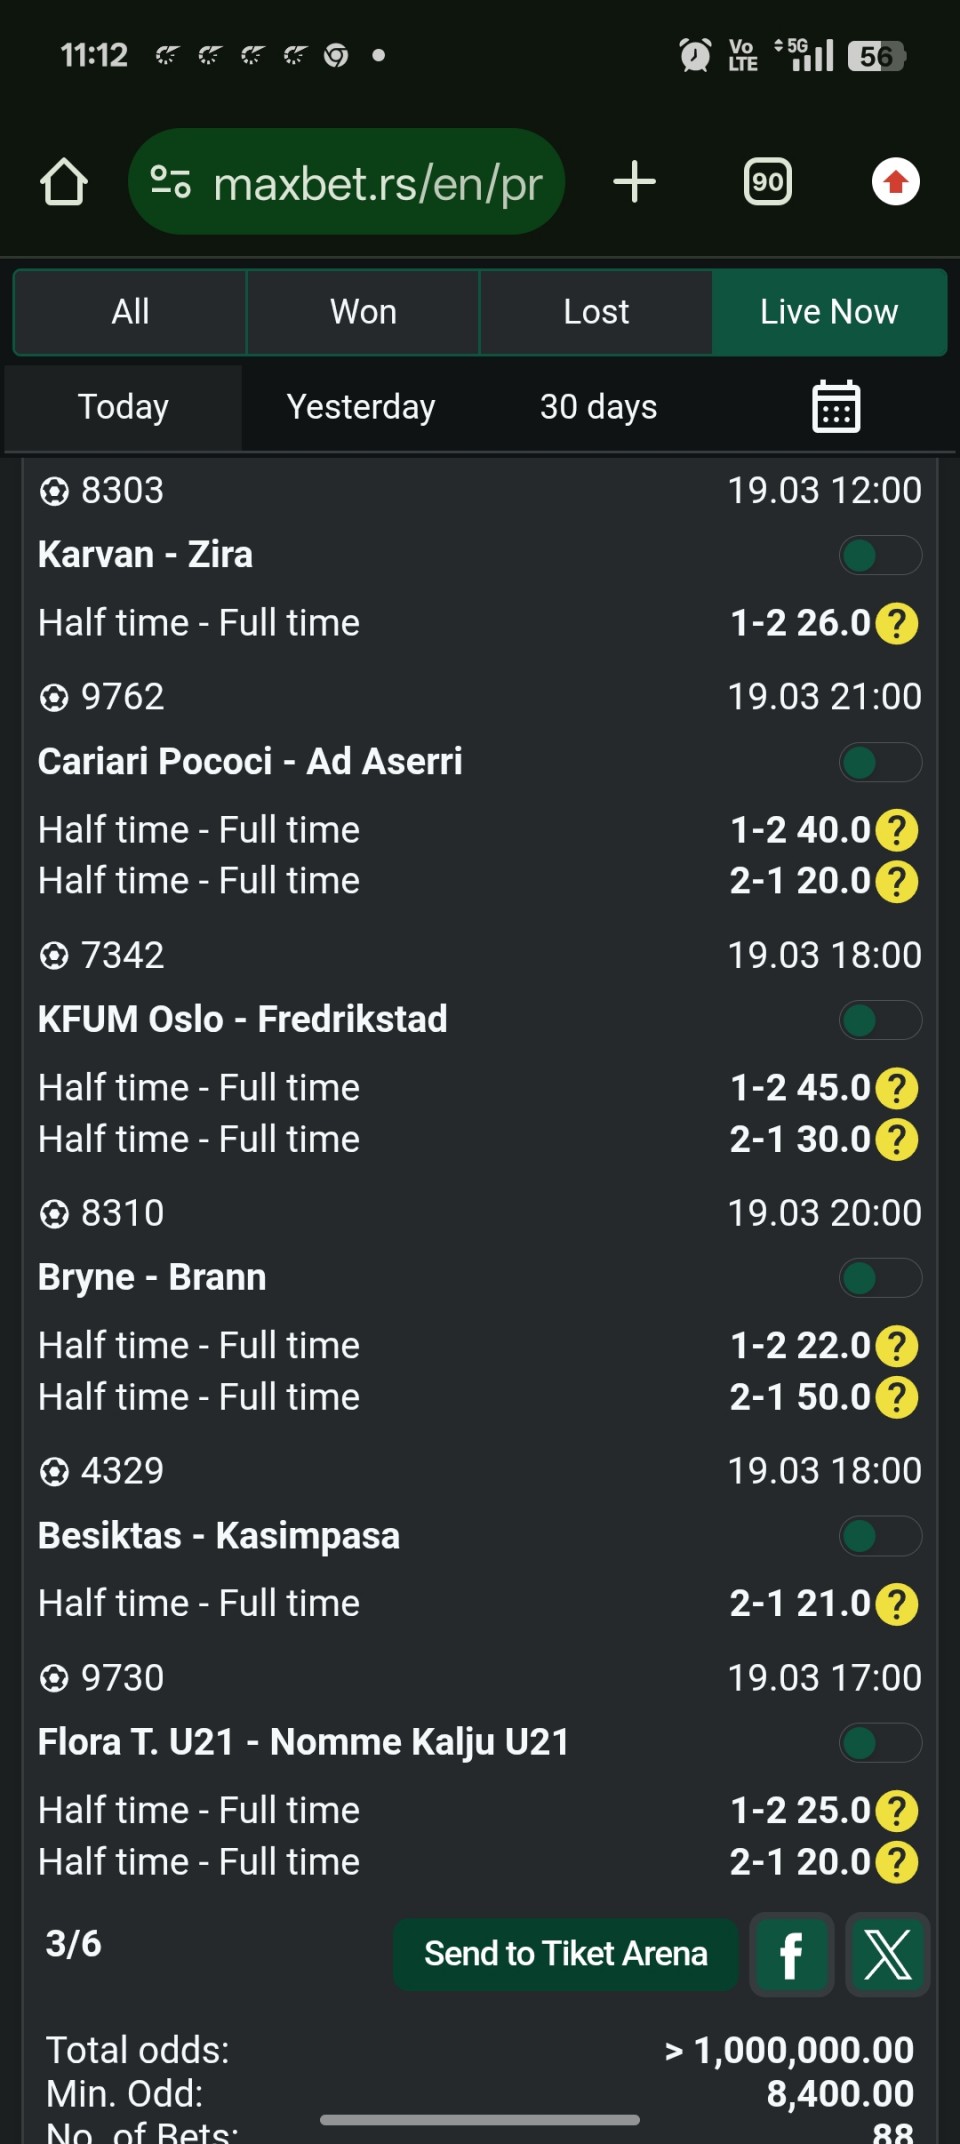960x2144 pixels.
Task: Tap the red upload arrow icon
Action: (x=895, y=182)
